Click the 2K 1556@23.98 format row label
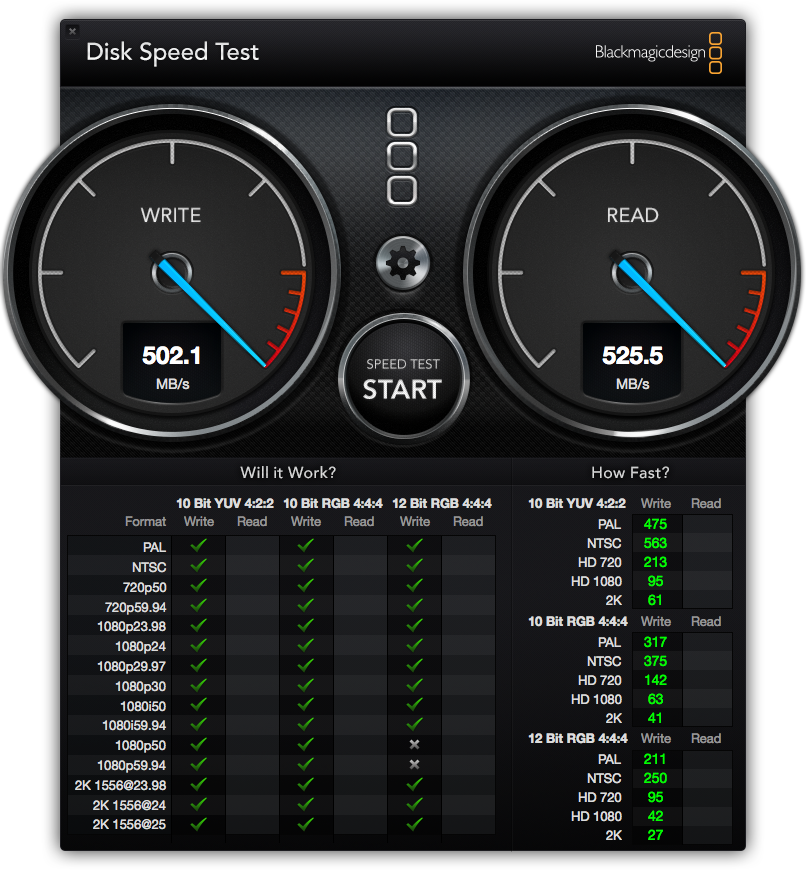Image resolution: width=806 pixels, height=870 pixels. tap(120, 786)
